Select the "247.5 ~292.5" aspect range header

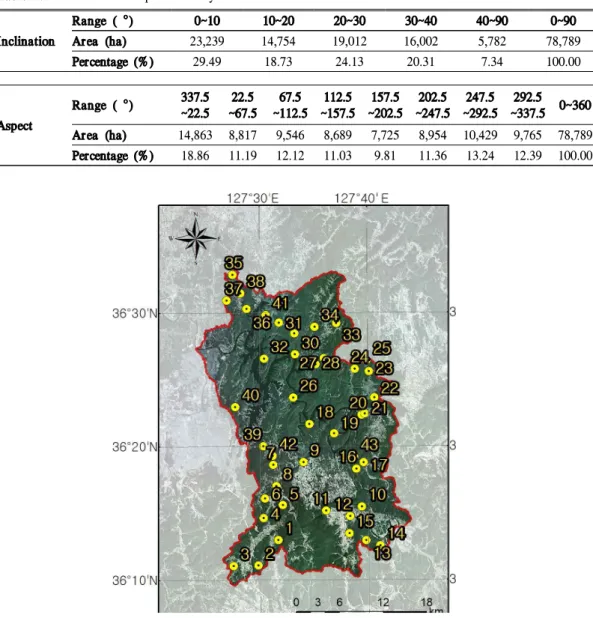tap(480, 105)
